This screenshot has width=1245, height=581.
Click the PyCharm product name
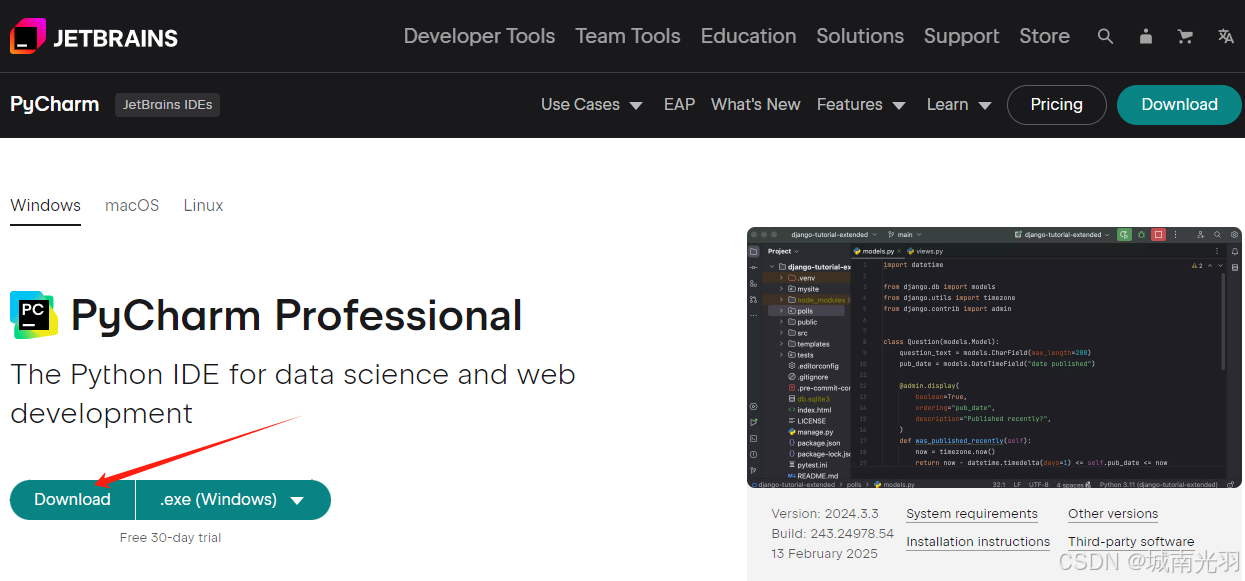click(55, 104)
